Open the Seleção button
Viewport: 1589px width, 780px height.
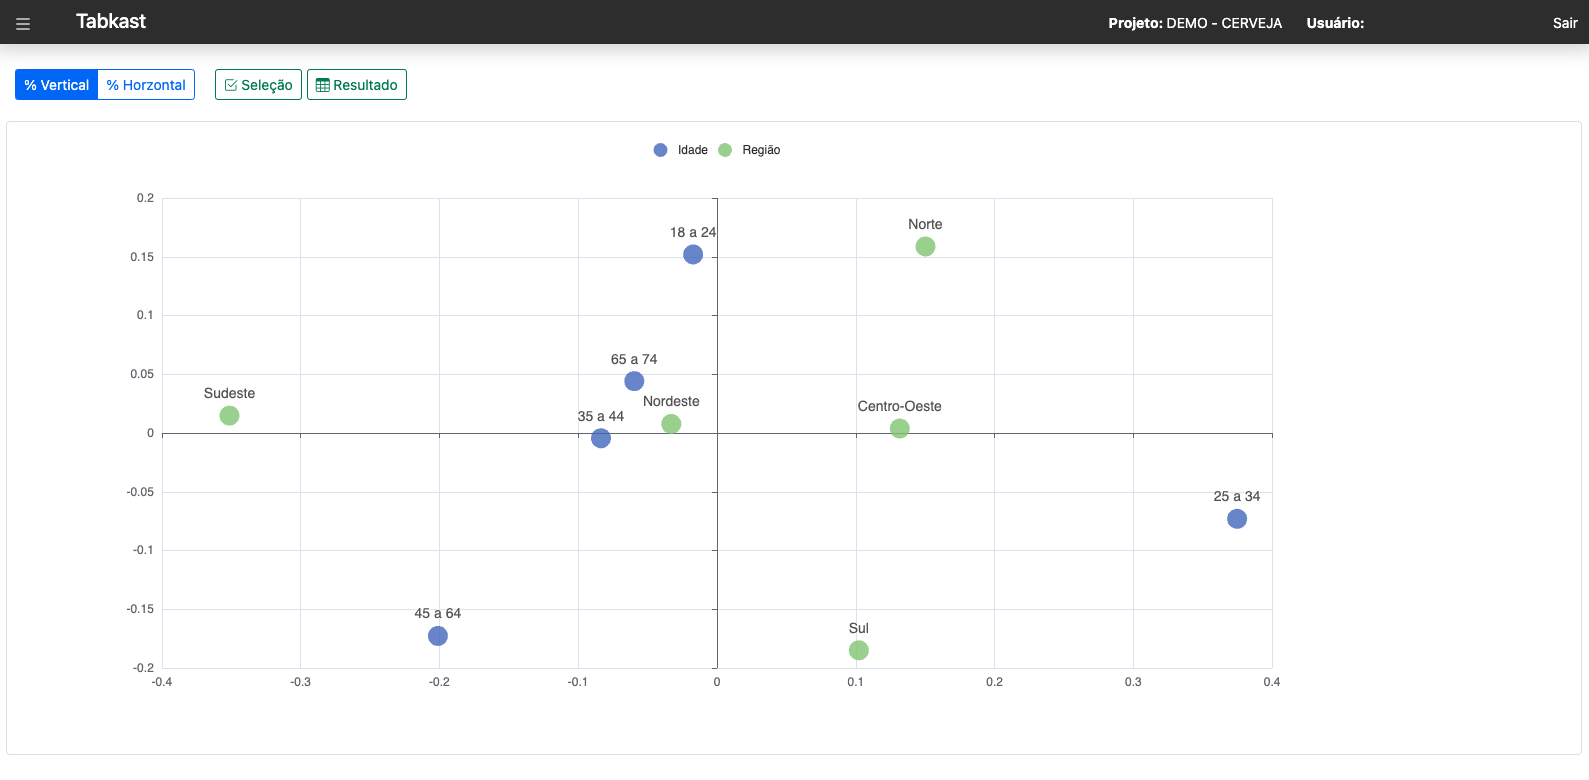pos(258,85)
